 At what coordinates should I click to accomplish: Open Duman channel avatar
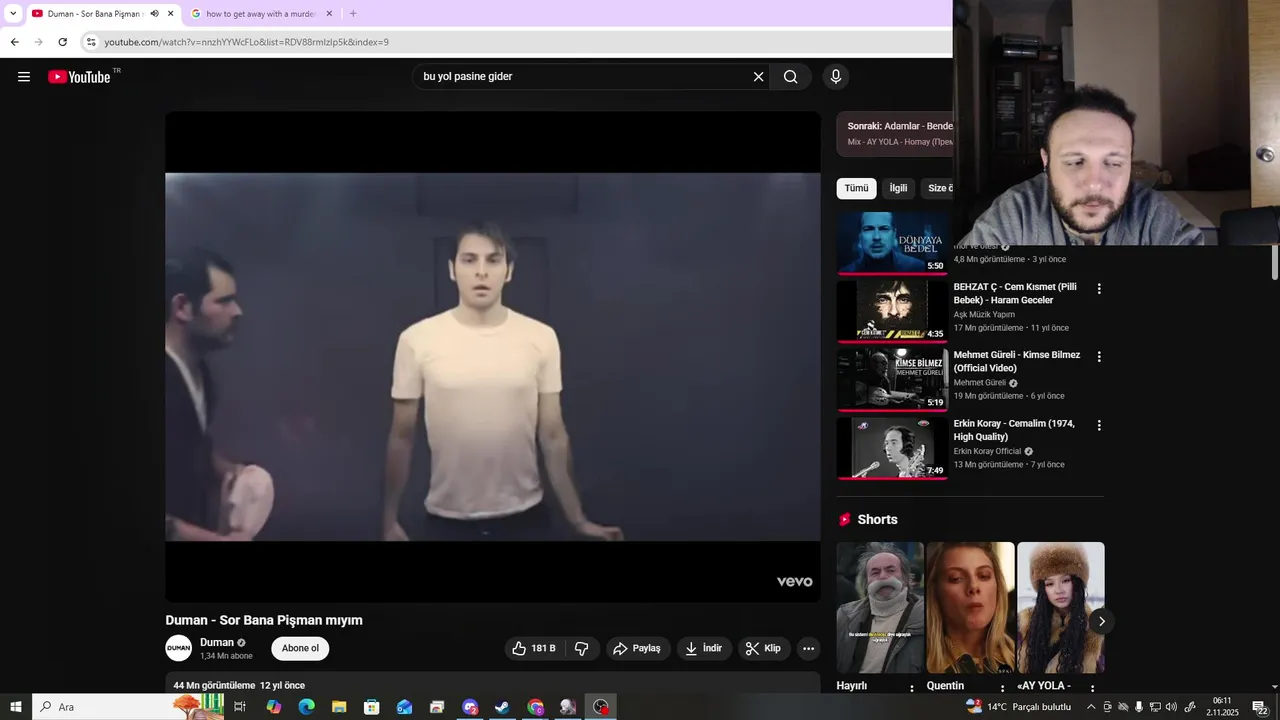coord(178,648)
